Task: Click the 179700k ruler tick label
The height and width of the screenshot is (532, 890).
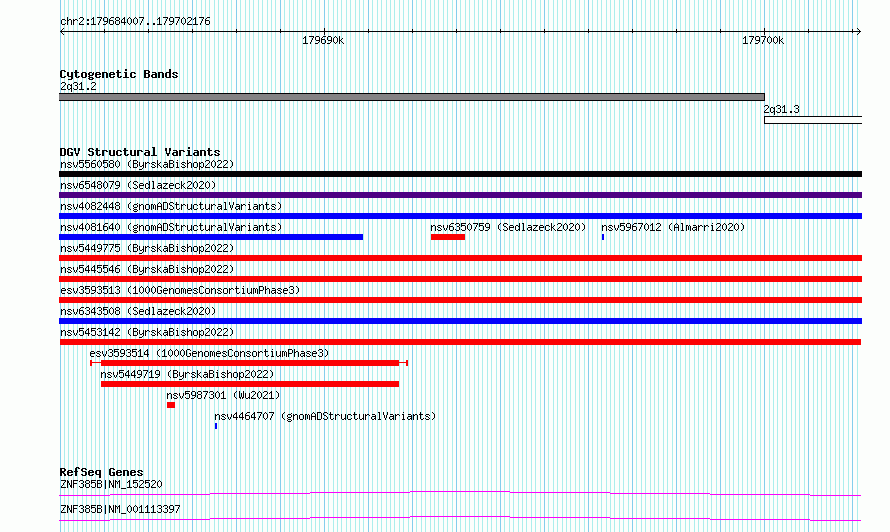Action: click(x=763, y=41)
